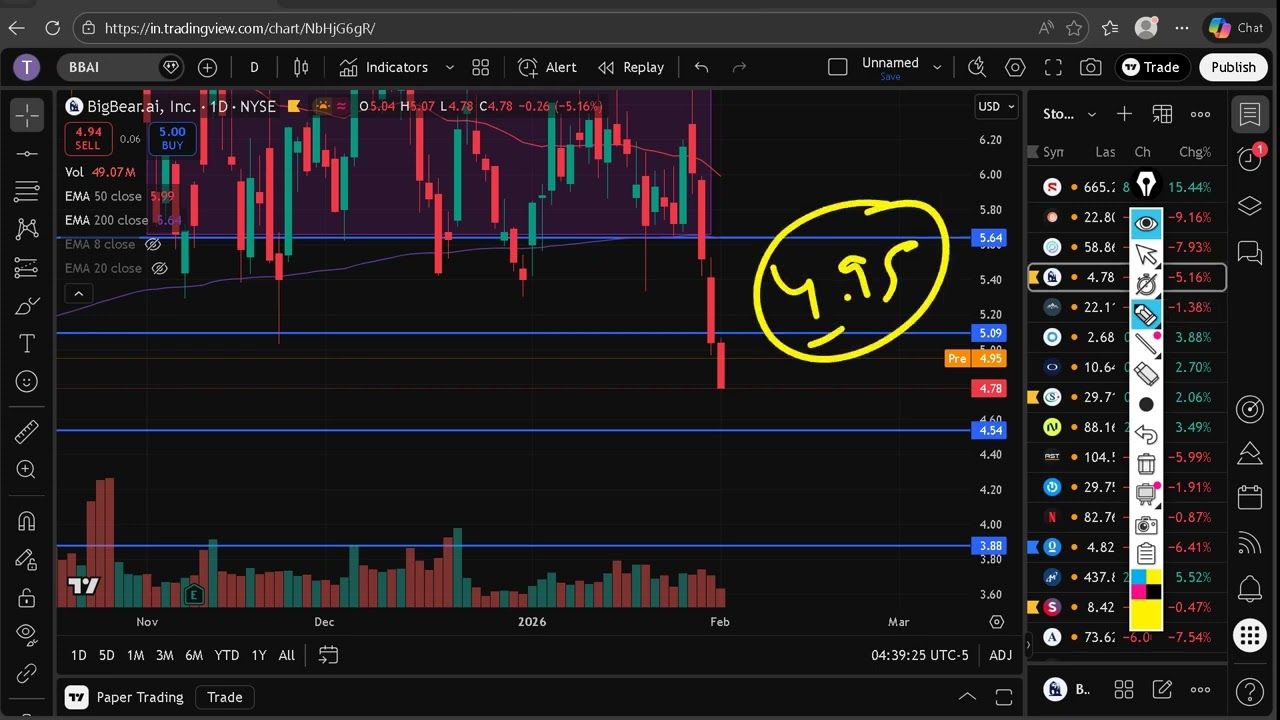Show the hidden EMA 20 indicator

(x=159, y=268)
